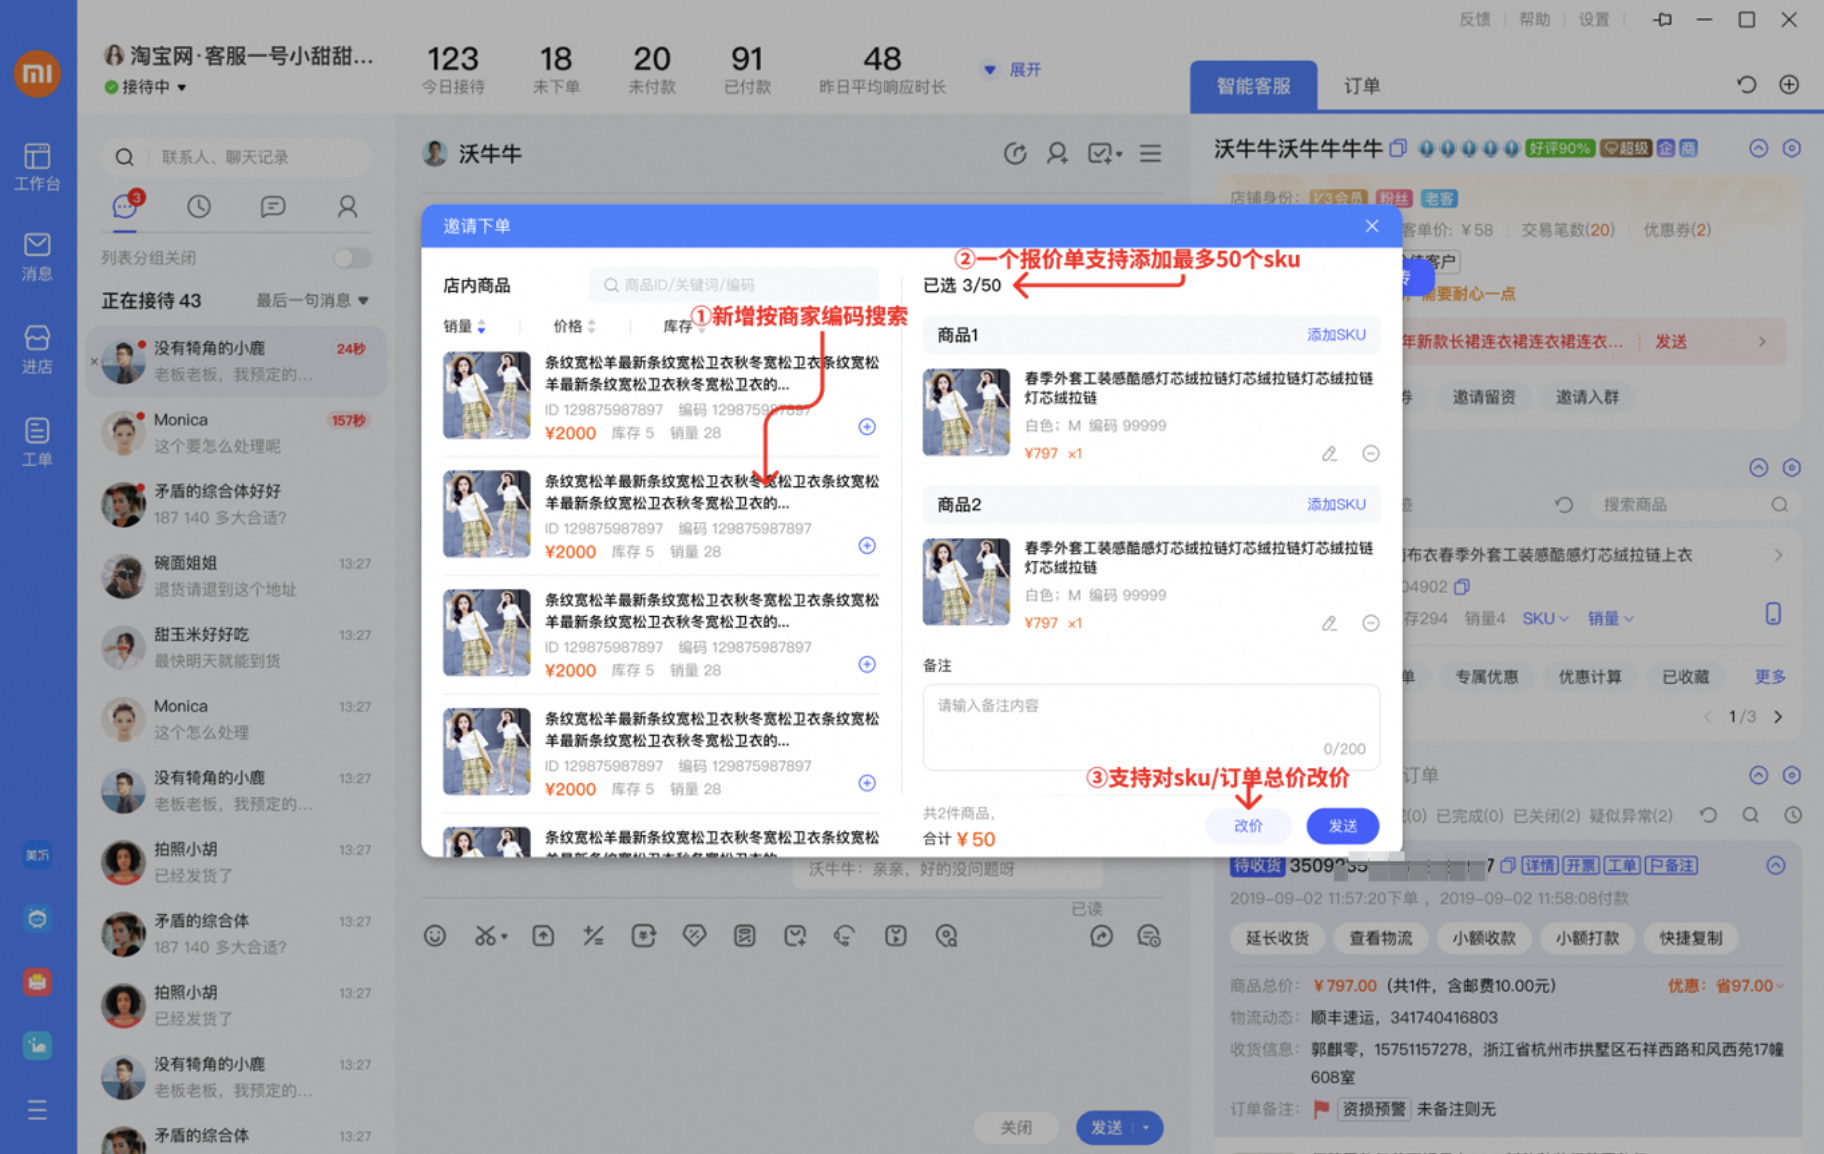This screenshot has height=1154, width=1824.
Task: Open the SKU dropdown in product panel
Action: [1545, 619]
